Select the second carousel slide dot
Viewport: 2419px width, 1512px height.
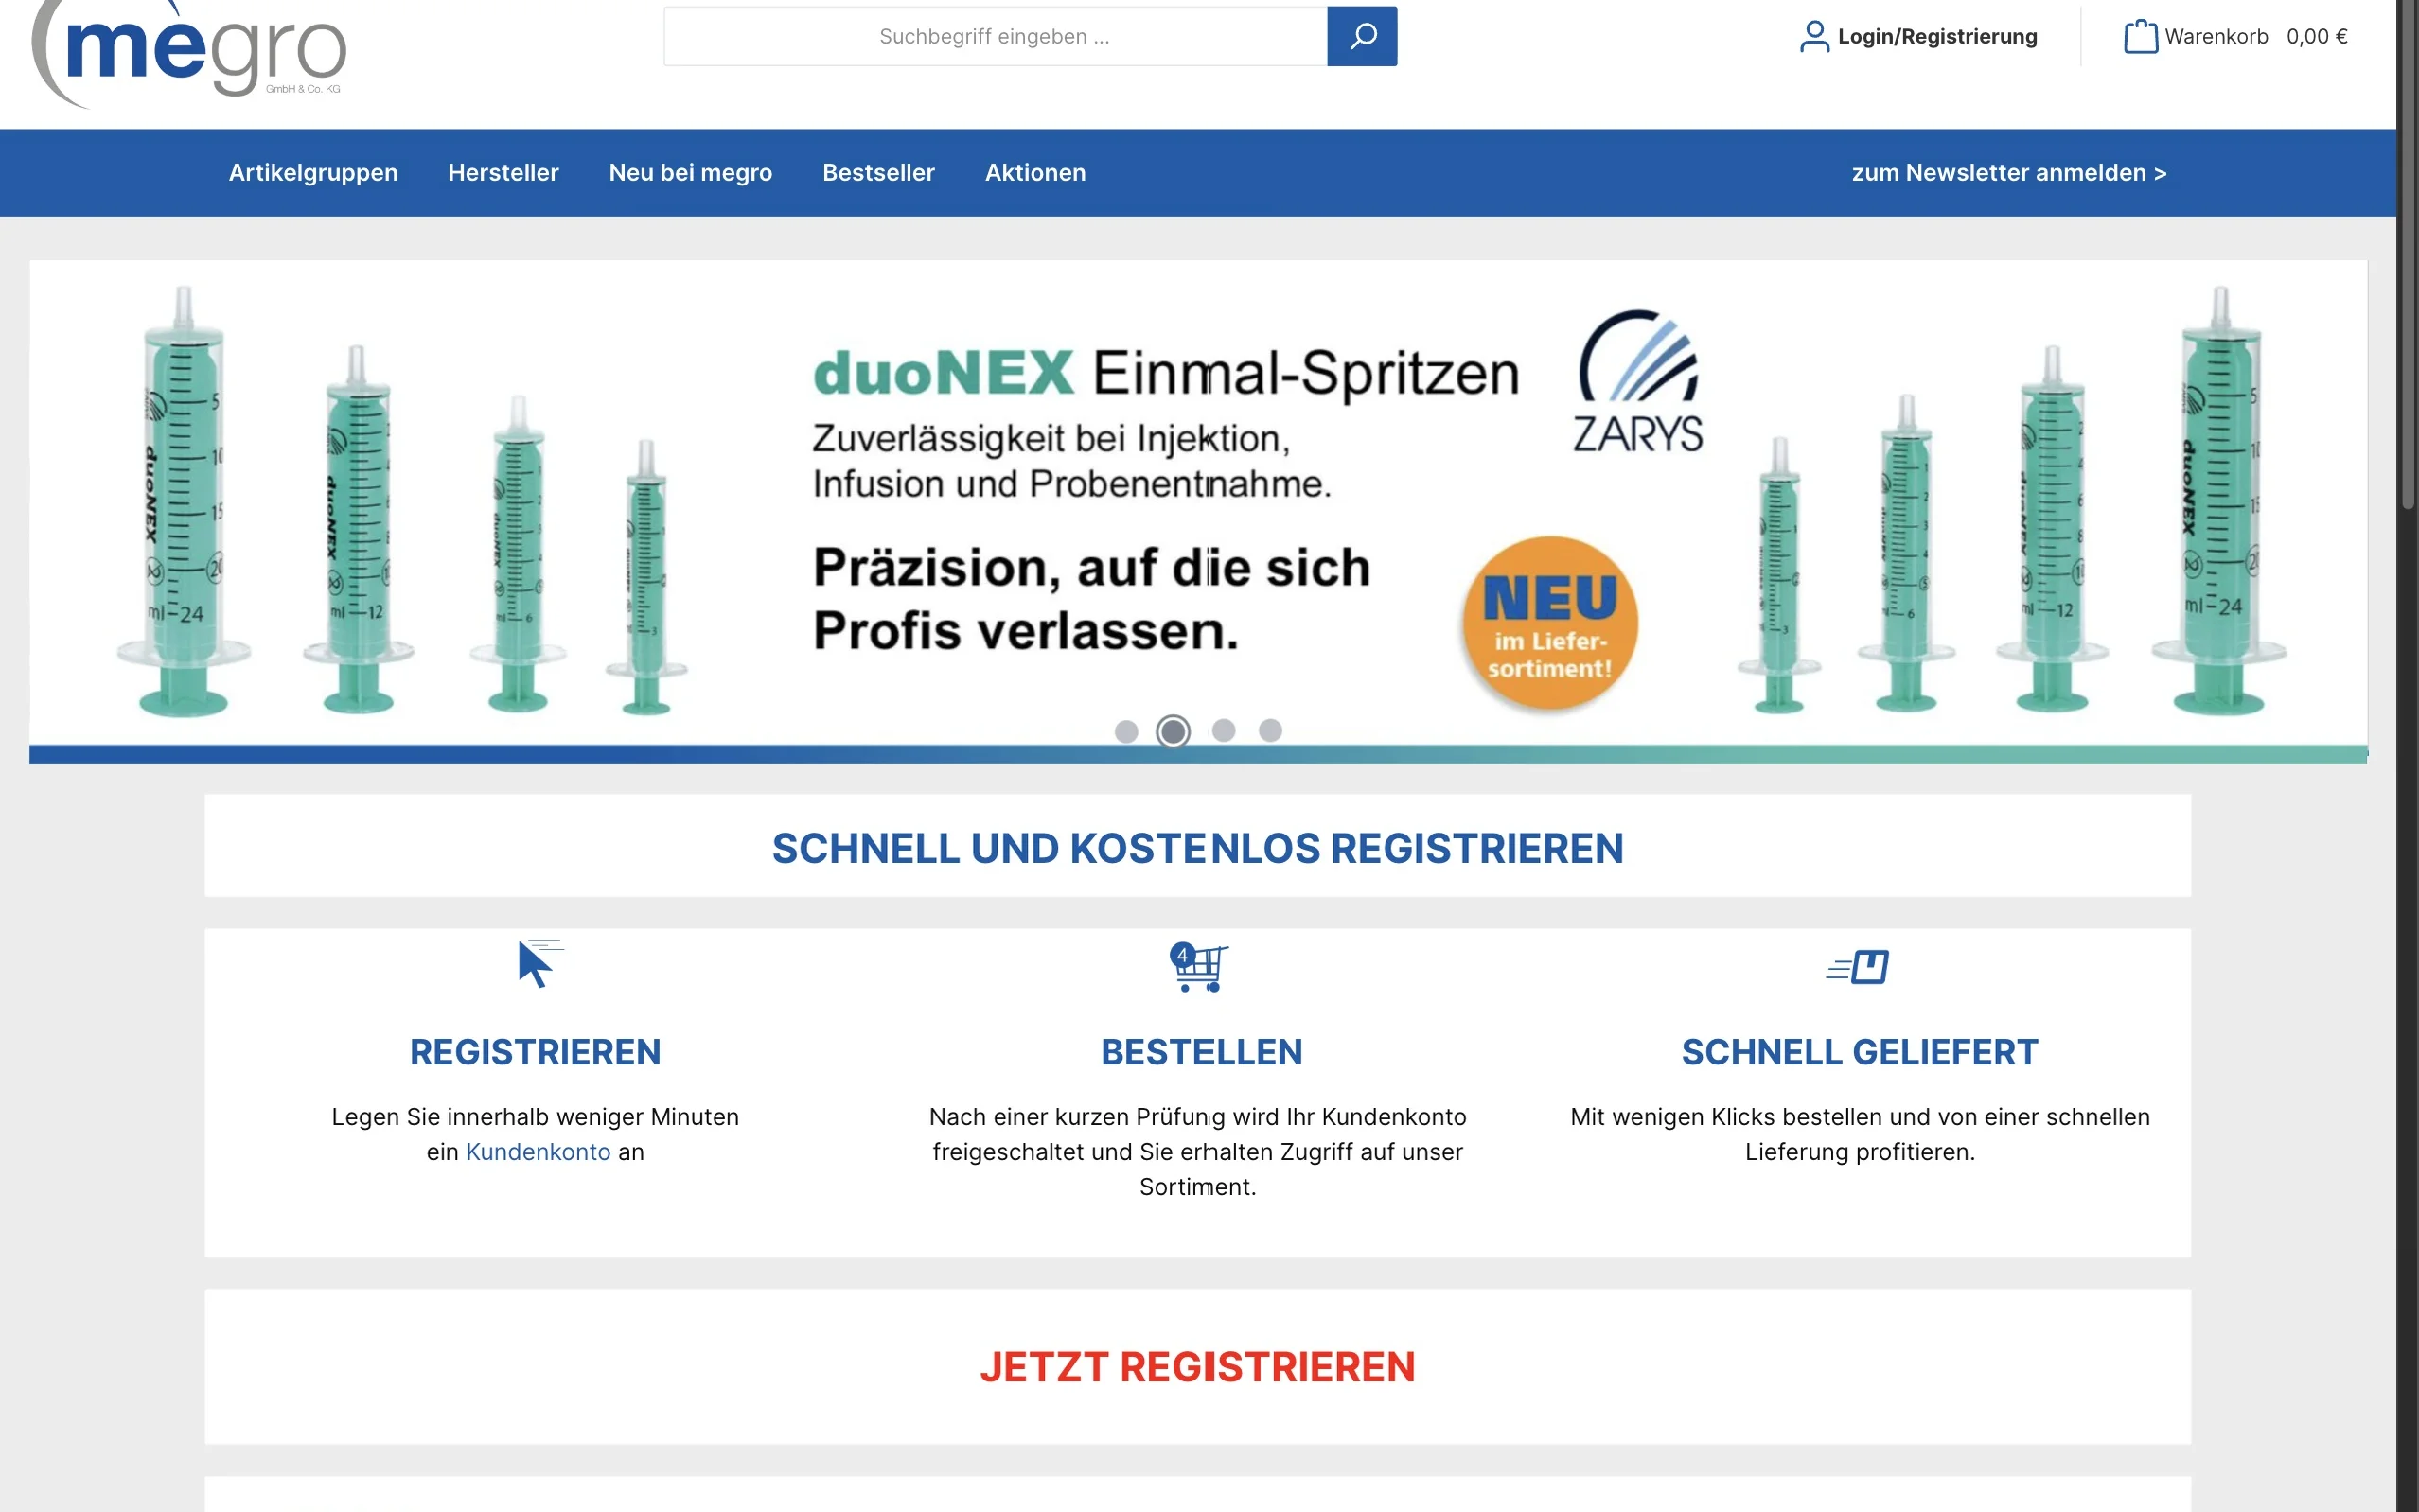click(1173, 732)
